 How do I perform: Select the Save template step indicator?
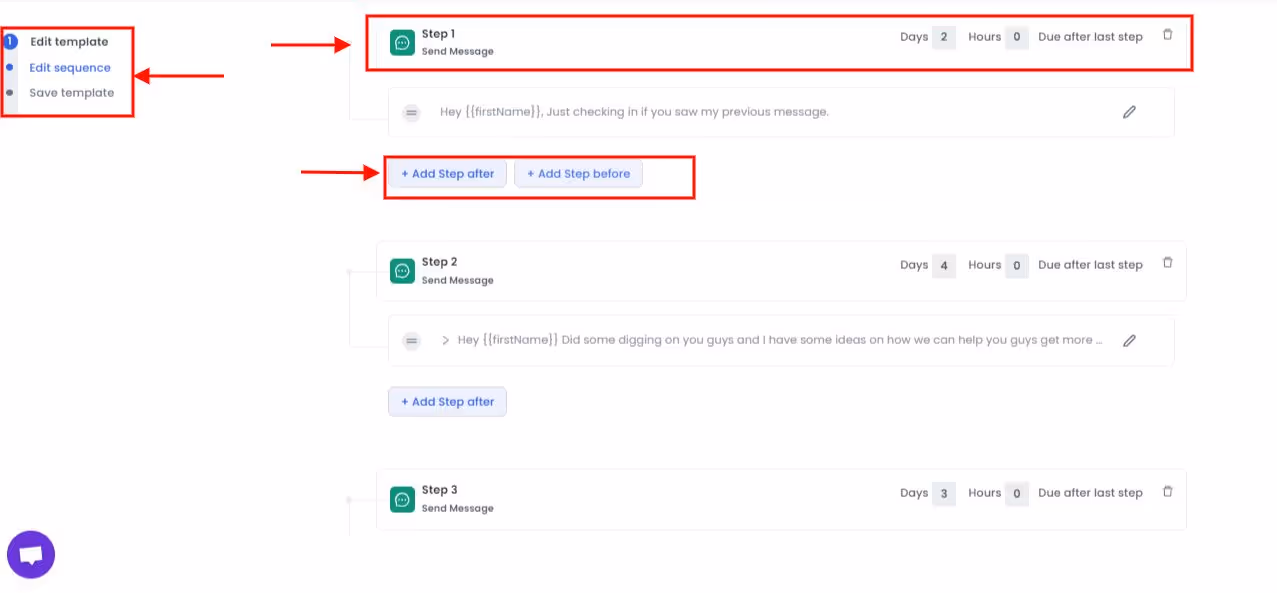[10, 92]
